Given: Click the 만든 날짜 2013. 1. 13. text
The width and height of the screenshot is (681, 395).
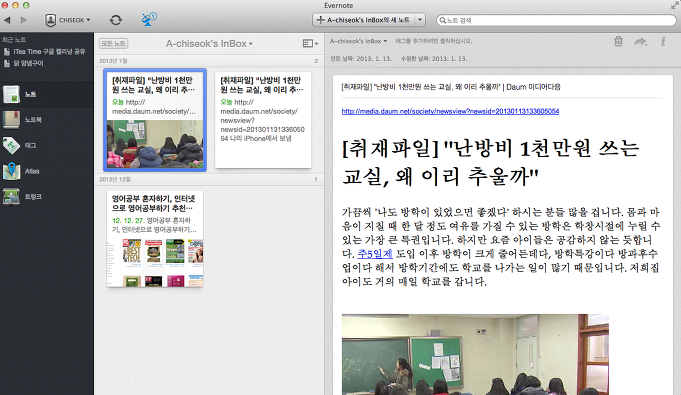Looking at the screenshot, I should 362,59.
